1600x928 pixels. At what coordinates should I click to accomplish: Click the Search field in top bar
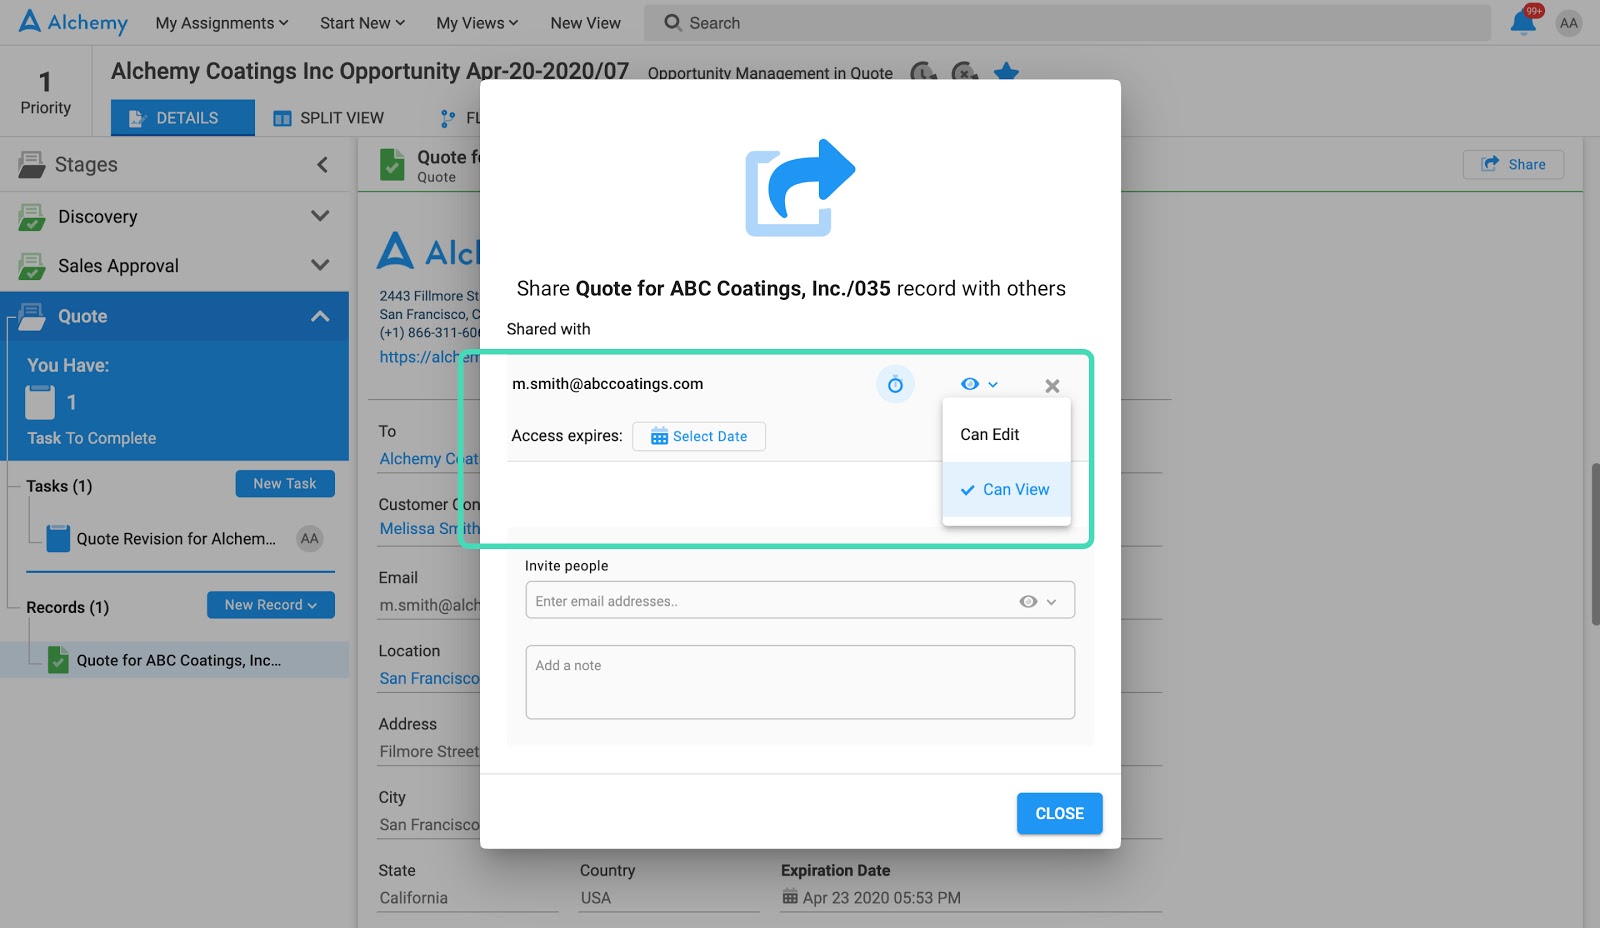click(1067, 23)
